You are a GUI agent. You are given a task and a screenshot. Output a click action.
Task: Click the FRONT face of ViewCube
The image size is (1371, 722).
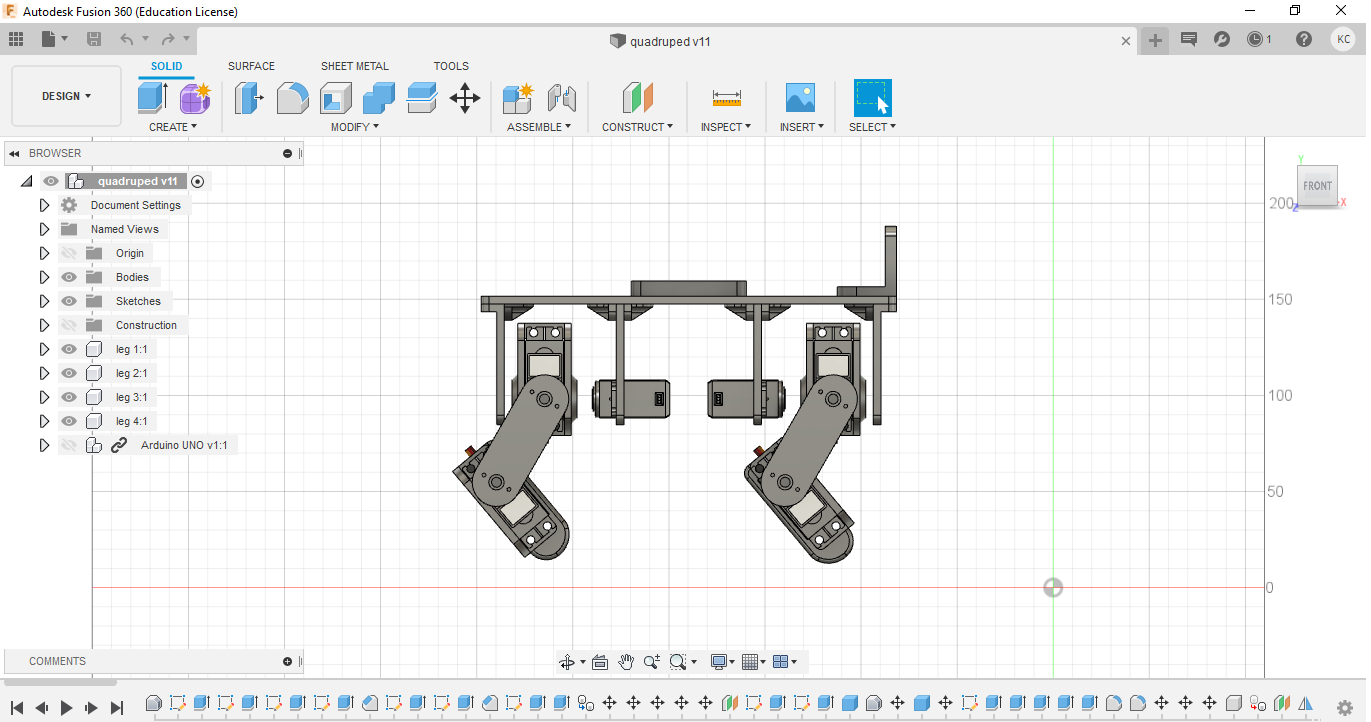(x=1317, y=186)
